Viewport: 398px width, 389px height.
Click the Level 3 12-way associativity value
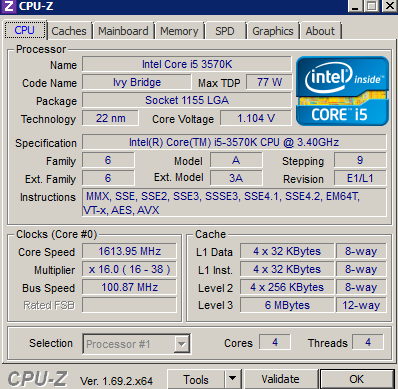[361, 305]
